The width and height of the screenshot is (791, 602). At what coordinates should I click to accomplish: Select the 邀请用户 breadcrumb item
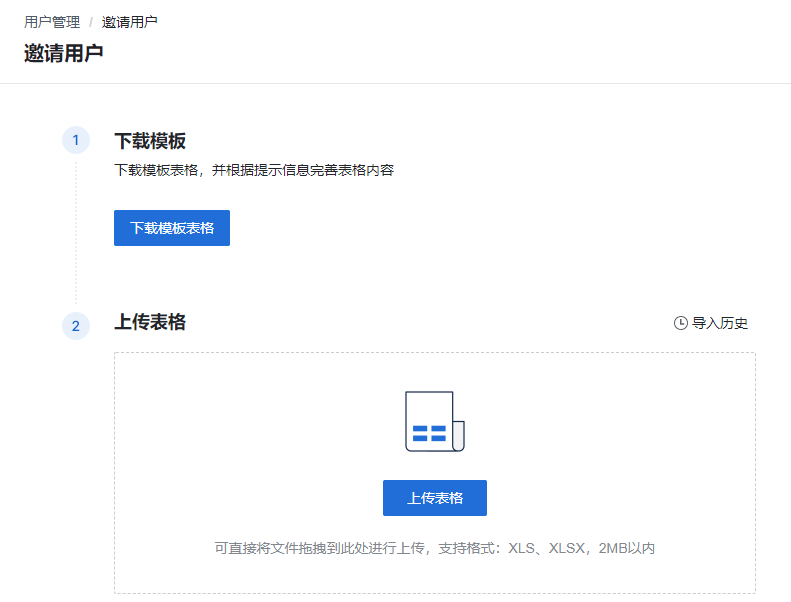(x=129, y=22)
